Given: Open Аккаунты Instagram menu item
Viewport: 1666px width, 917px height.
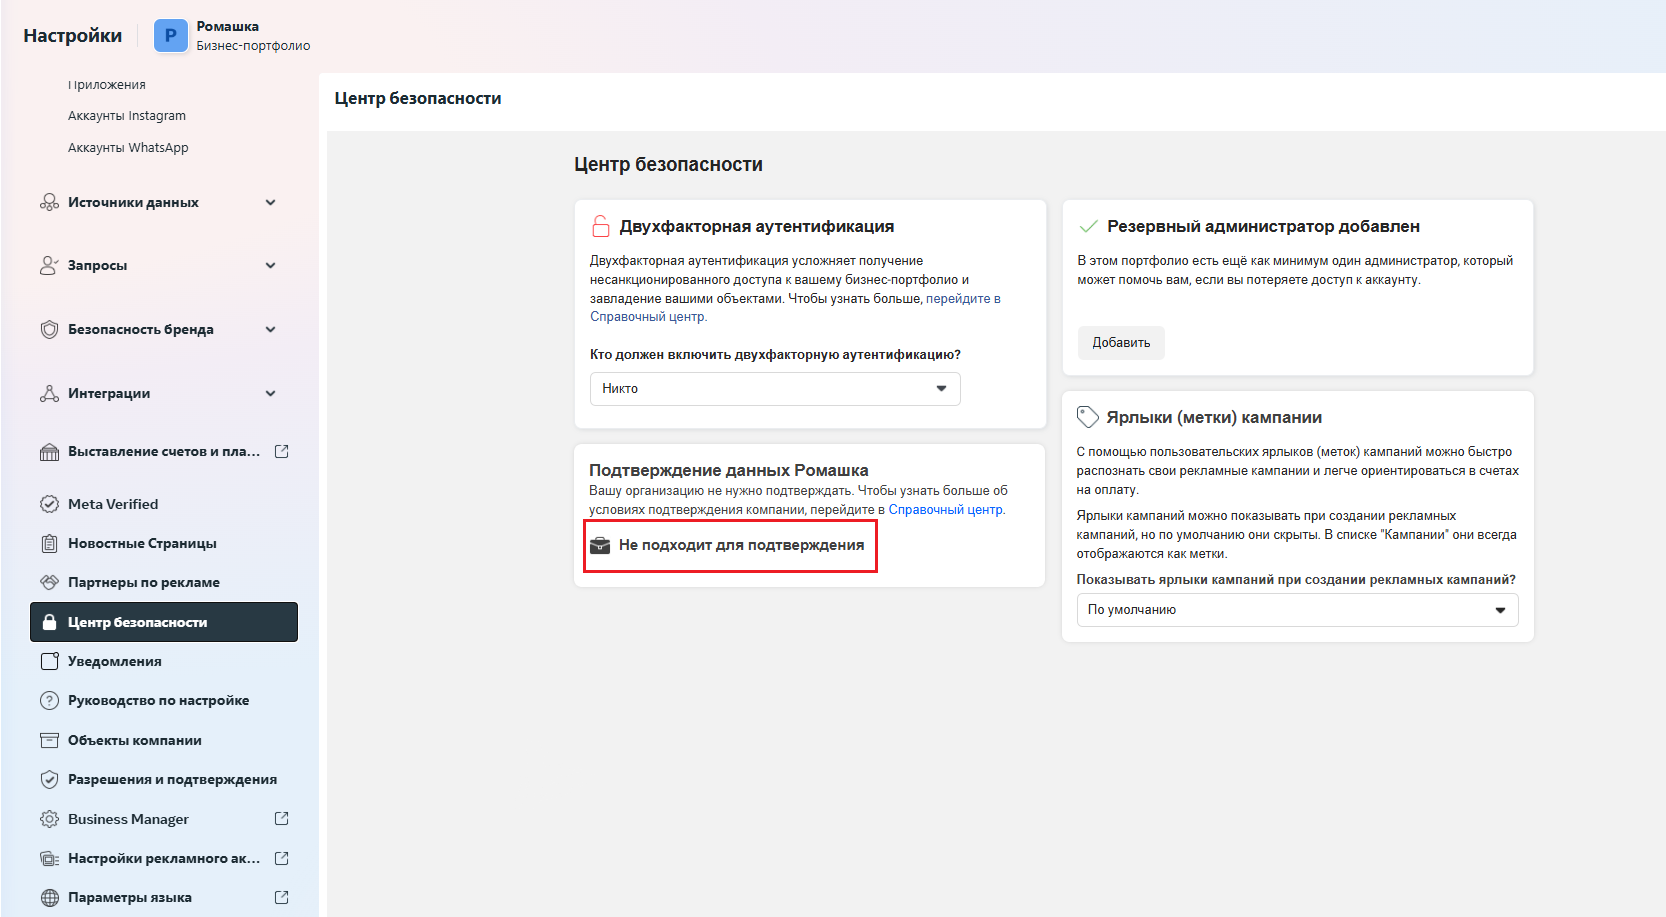Looking at the screenshot, I should point(127,116).
